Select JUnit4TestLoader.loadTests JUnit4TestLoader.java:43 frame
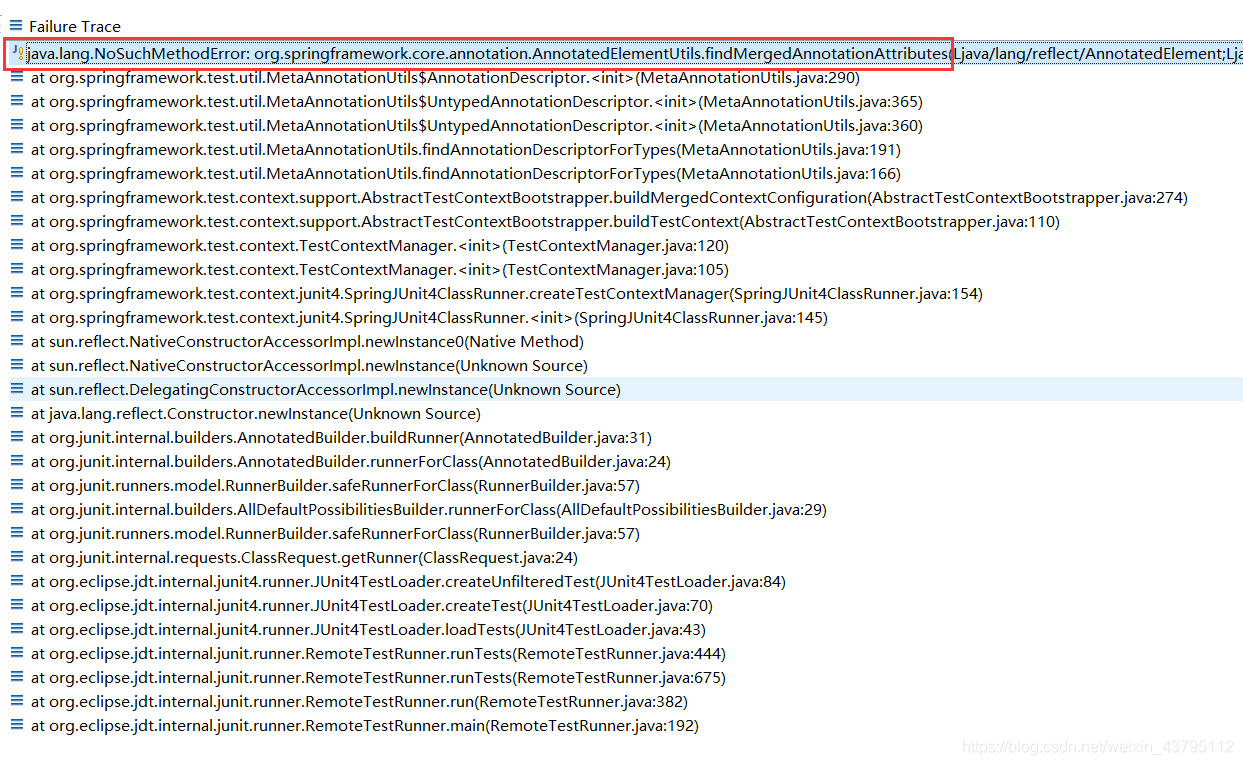The width and height of the screenshot is (1243, 765). point(368,629)
